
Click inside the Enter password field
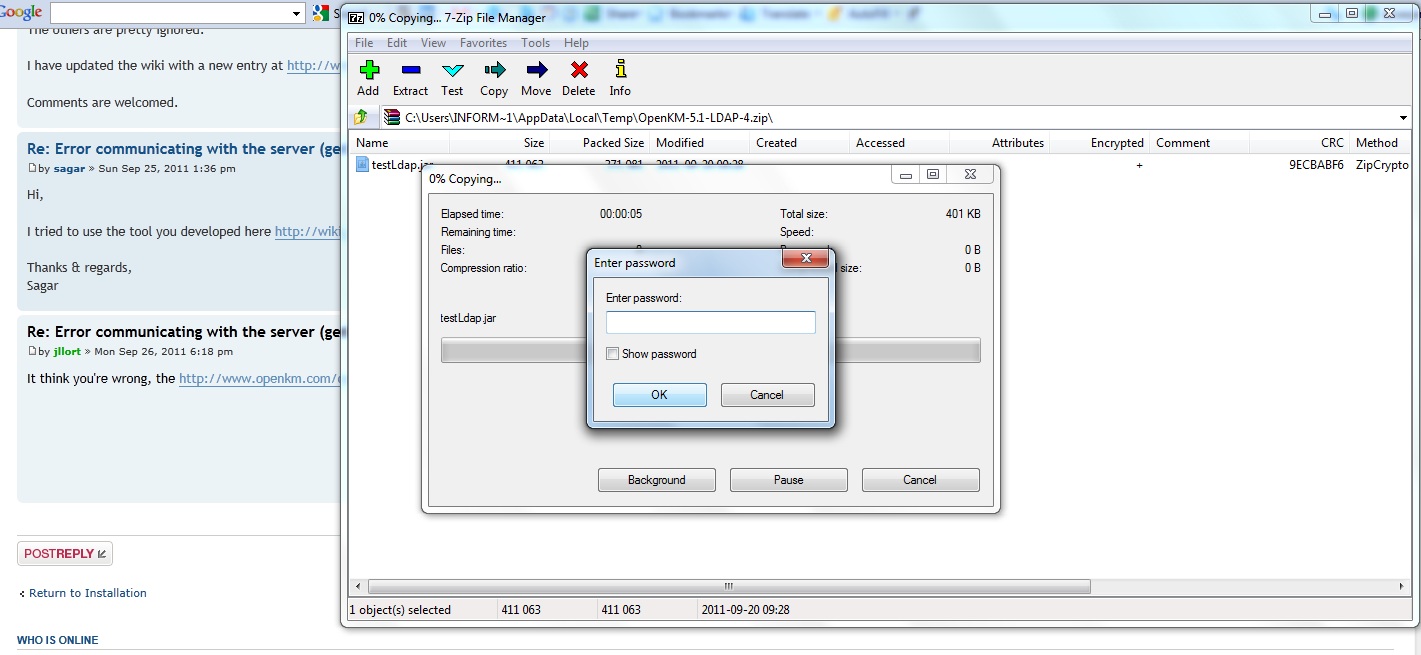click(710, 322)
